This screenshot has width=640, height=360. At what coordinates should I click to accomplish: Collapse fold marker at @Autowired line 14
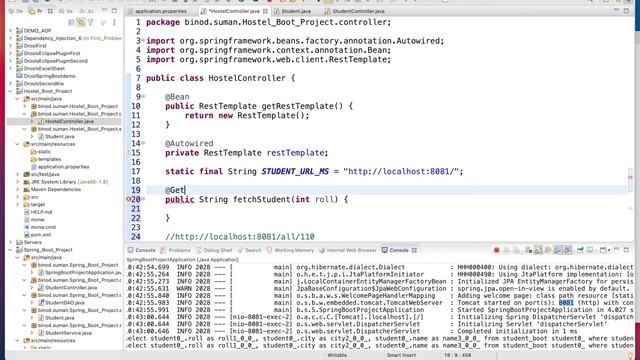143,143
